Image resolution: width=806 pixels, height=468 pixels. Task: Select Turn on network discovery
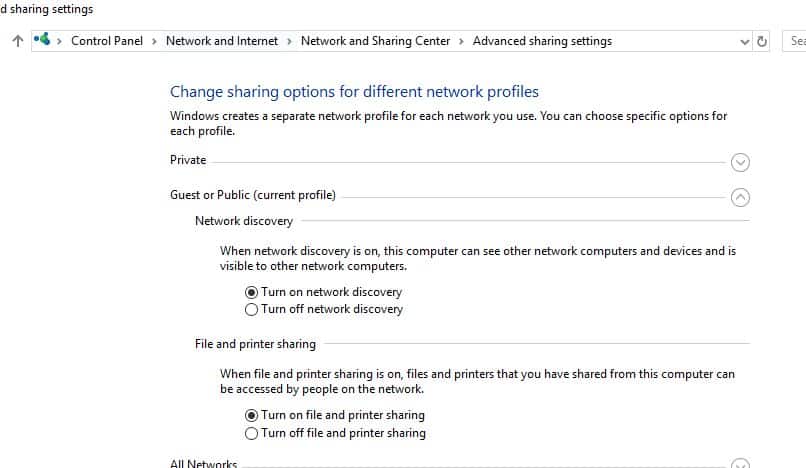tap(252, 292)
